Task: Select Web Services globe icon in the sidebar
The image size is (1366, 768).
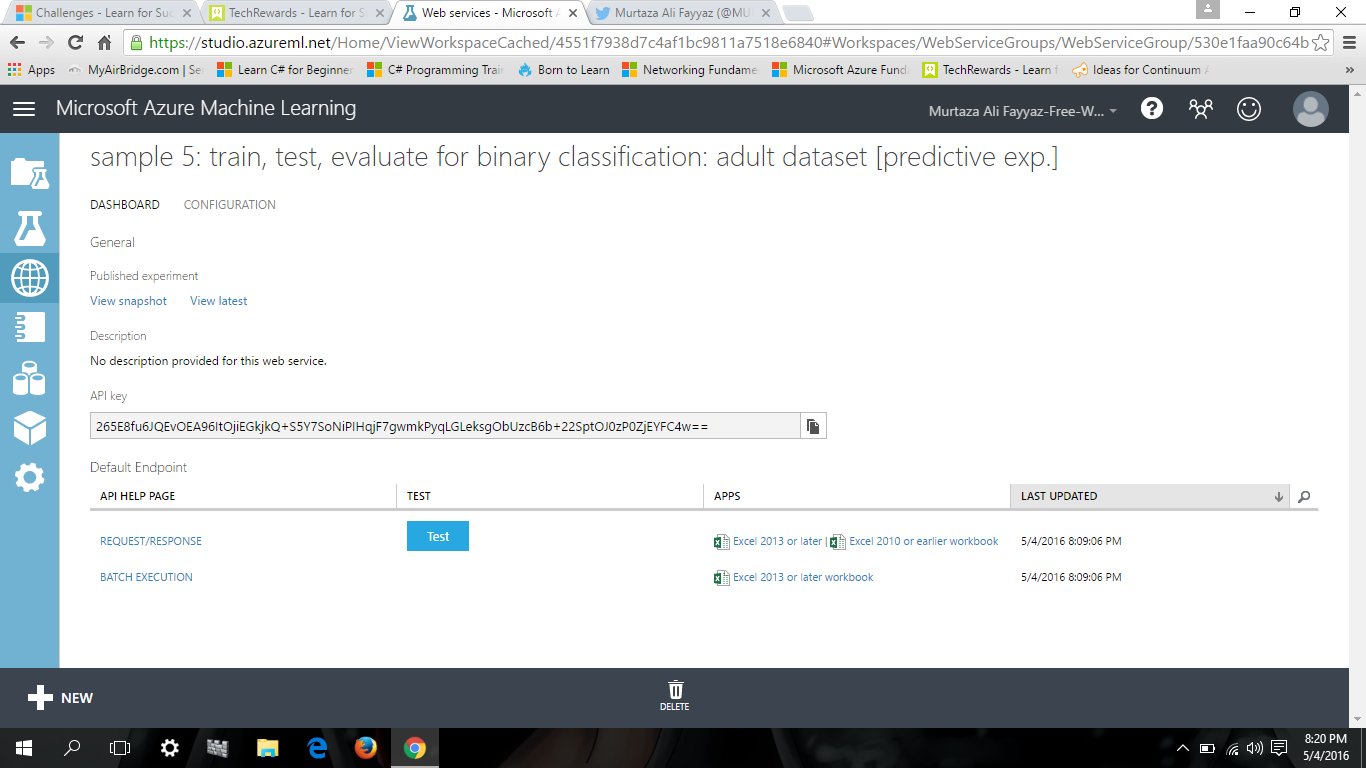Action: tap(29, 279)
